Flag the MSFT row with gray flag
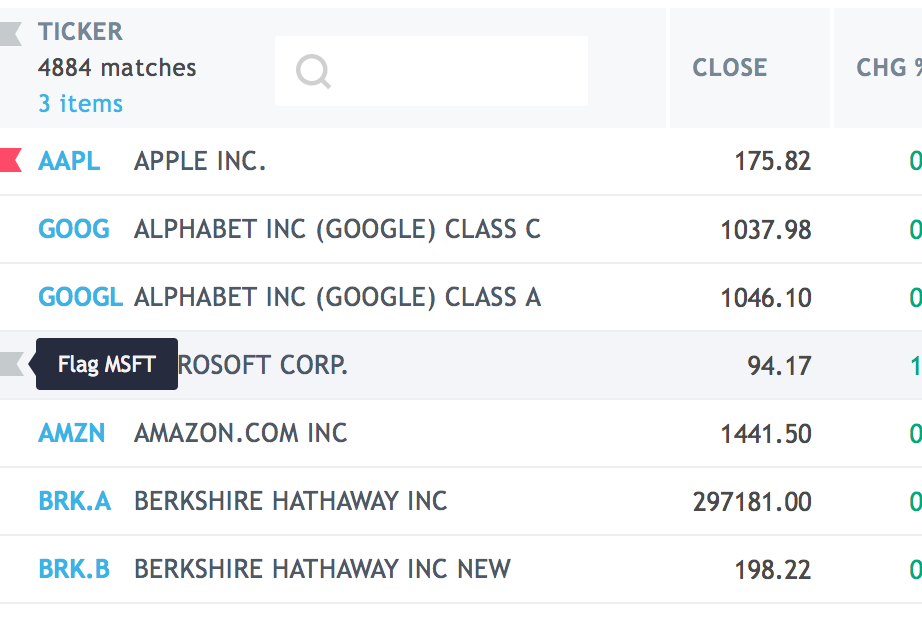Viewport: 922px width, 622px height. coord(11,364)
